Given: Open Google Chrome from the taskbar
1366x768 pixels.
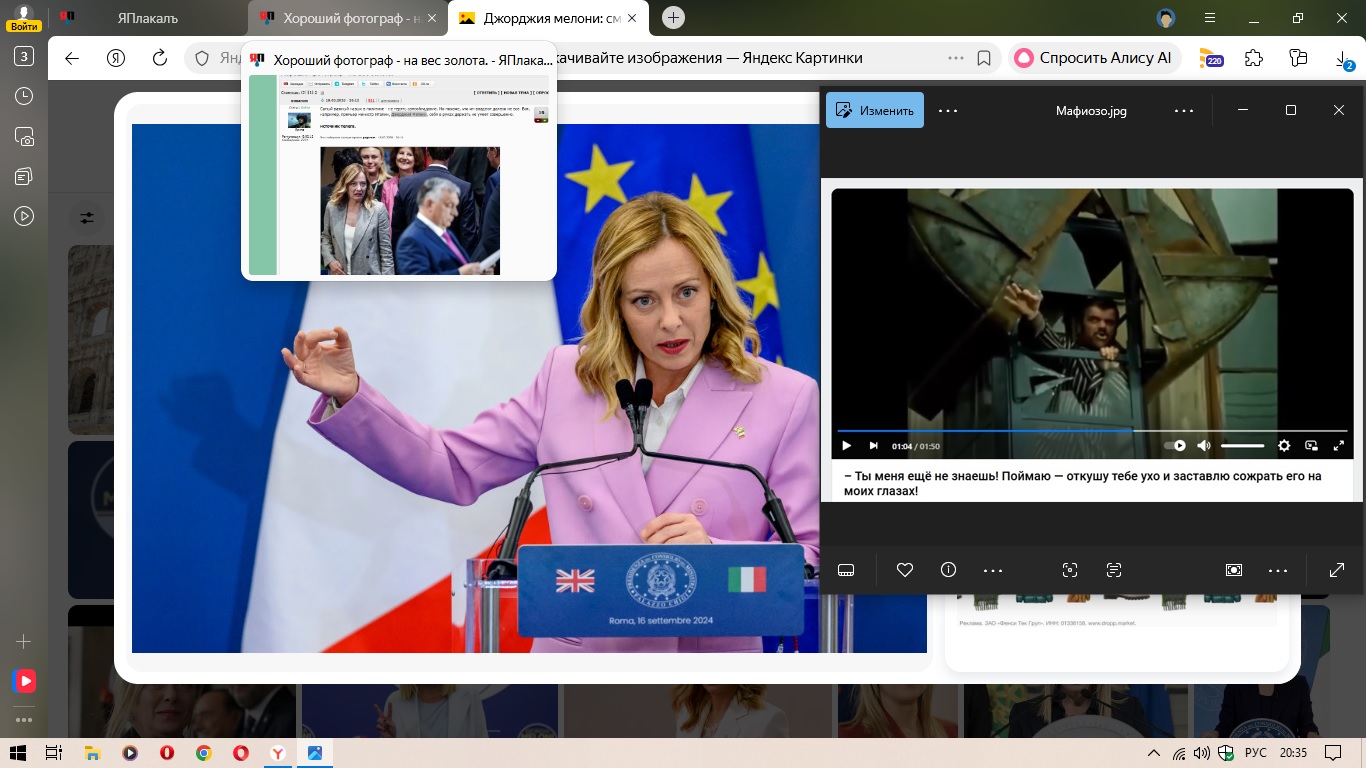Looking at the screenshot, I should coord(203,753).
